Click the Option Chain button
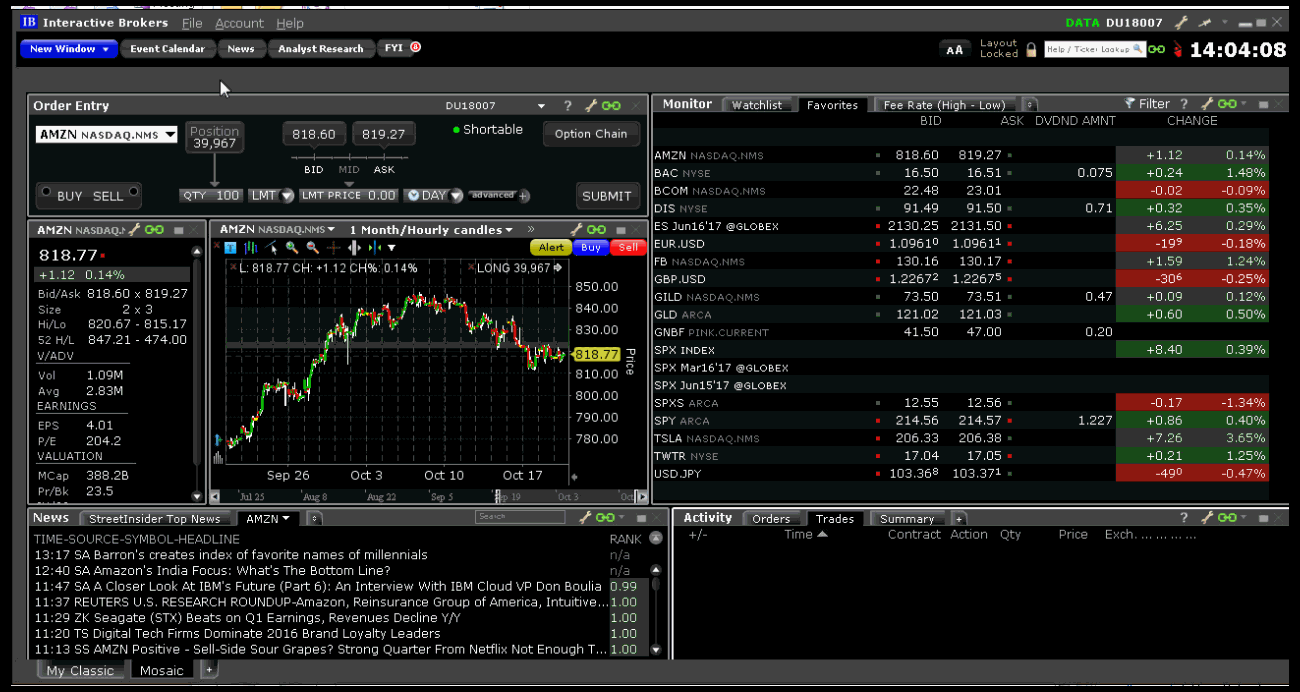Screen dimensions: 1300x692 [x=591, y=134]
